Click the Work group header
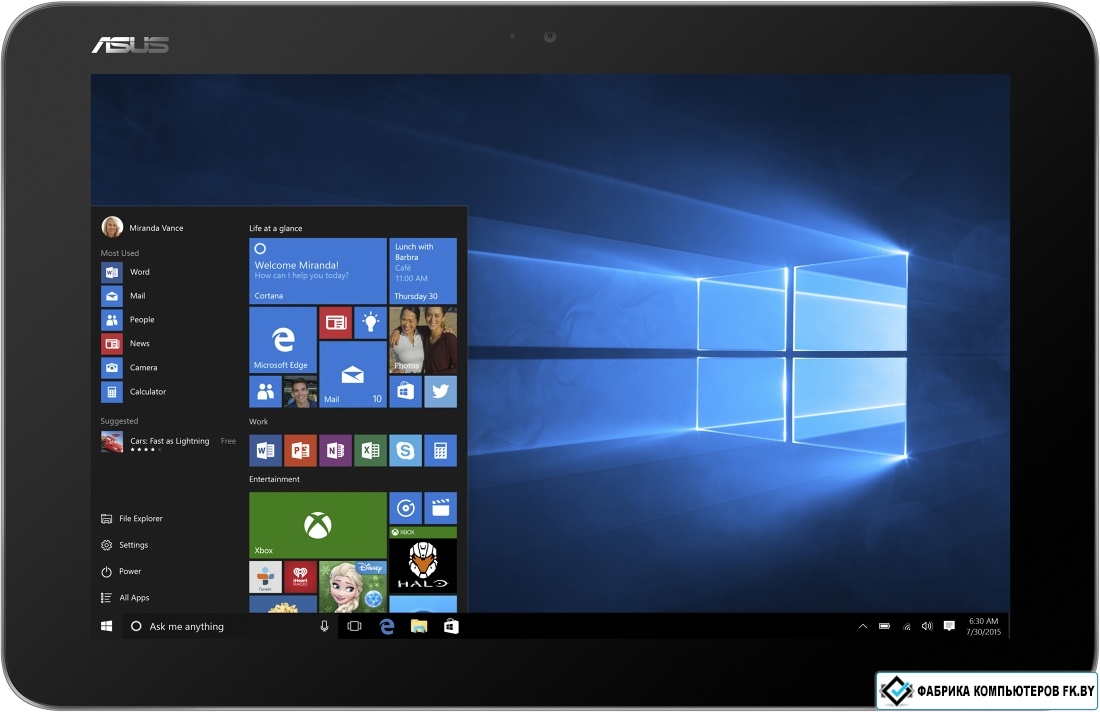 pyautogui.click(x=258, y=422)
